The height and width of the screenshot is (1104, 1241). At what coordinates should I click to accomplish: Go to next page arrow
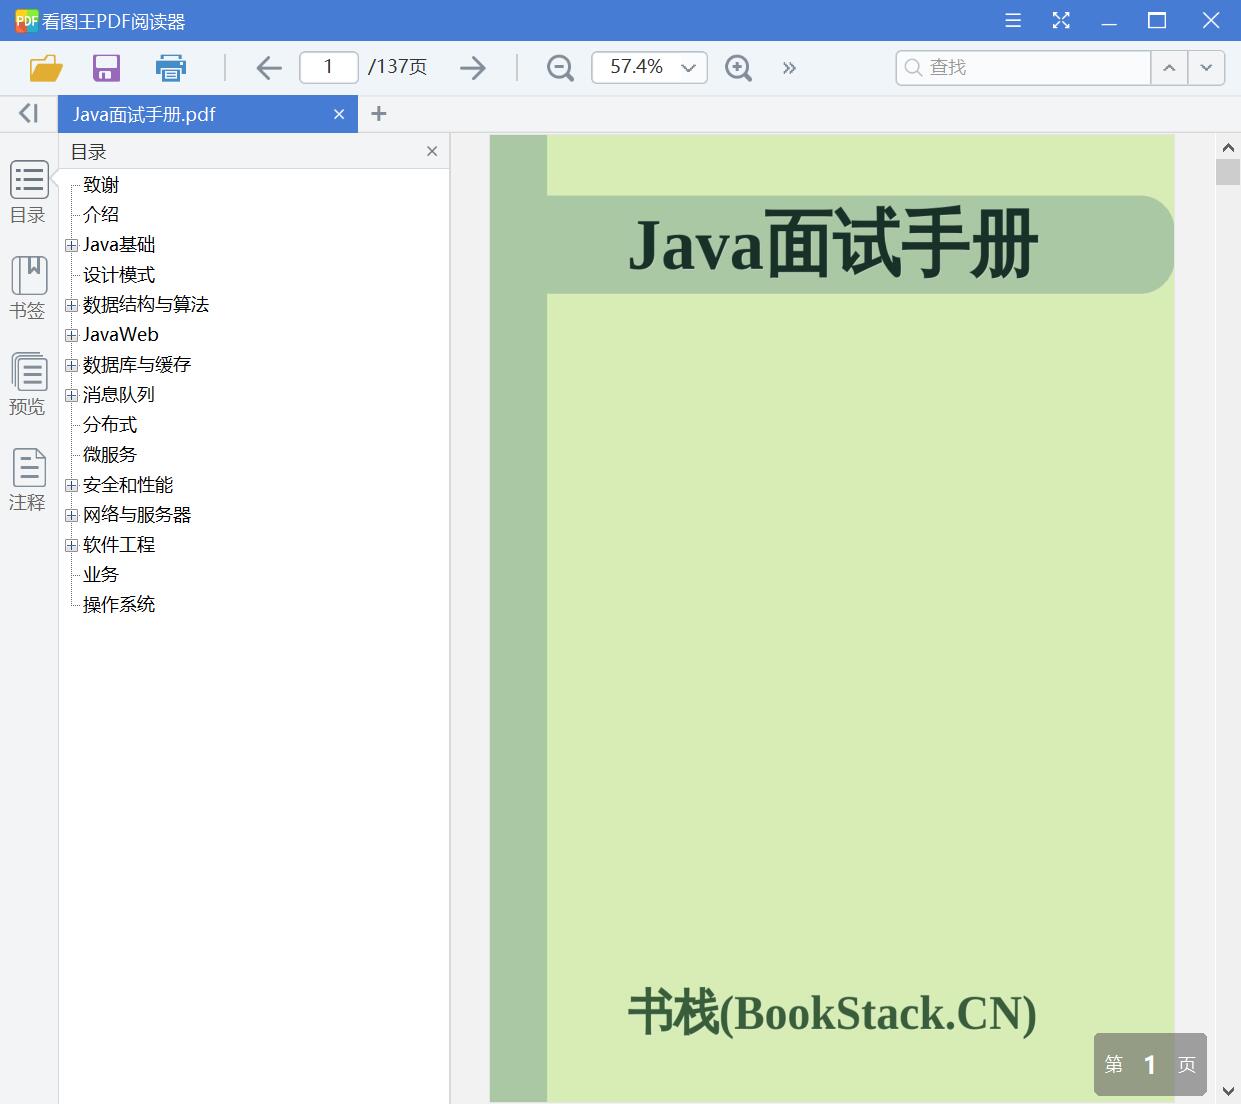coord(473,67)
